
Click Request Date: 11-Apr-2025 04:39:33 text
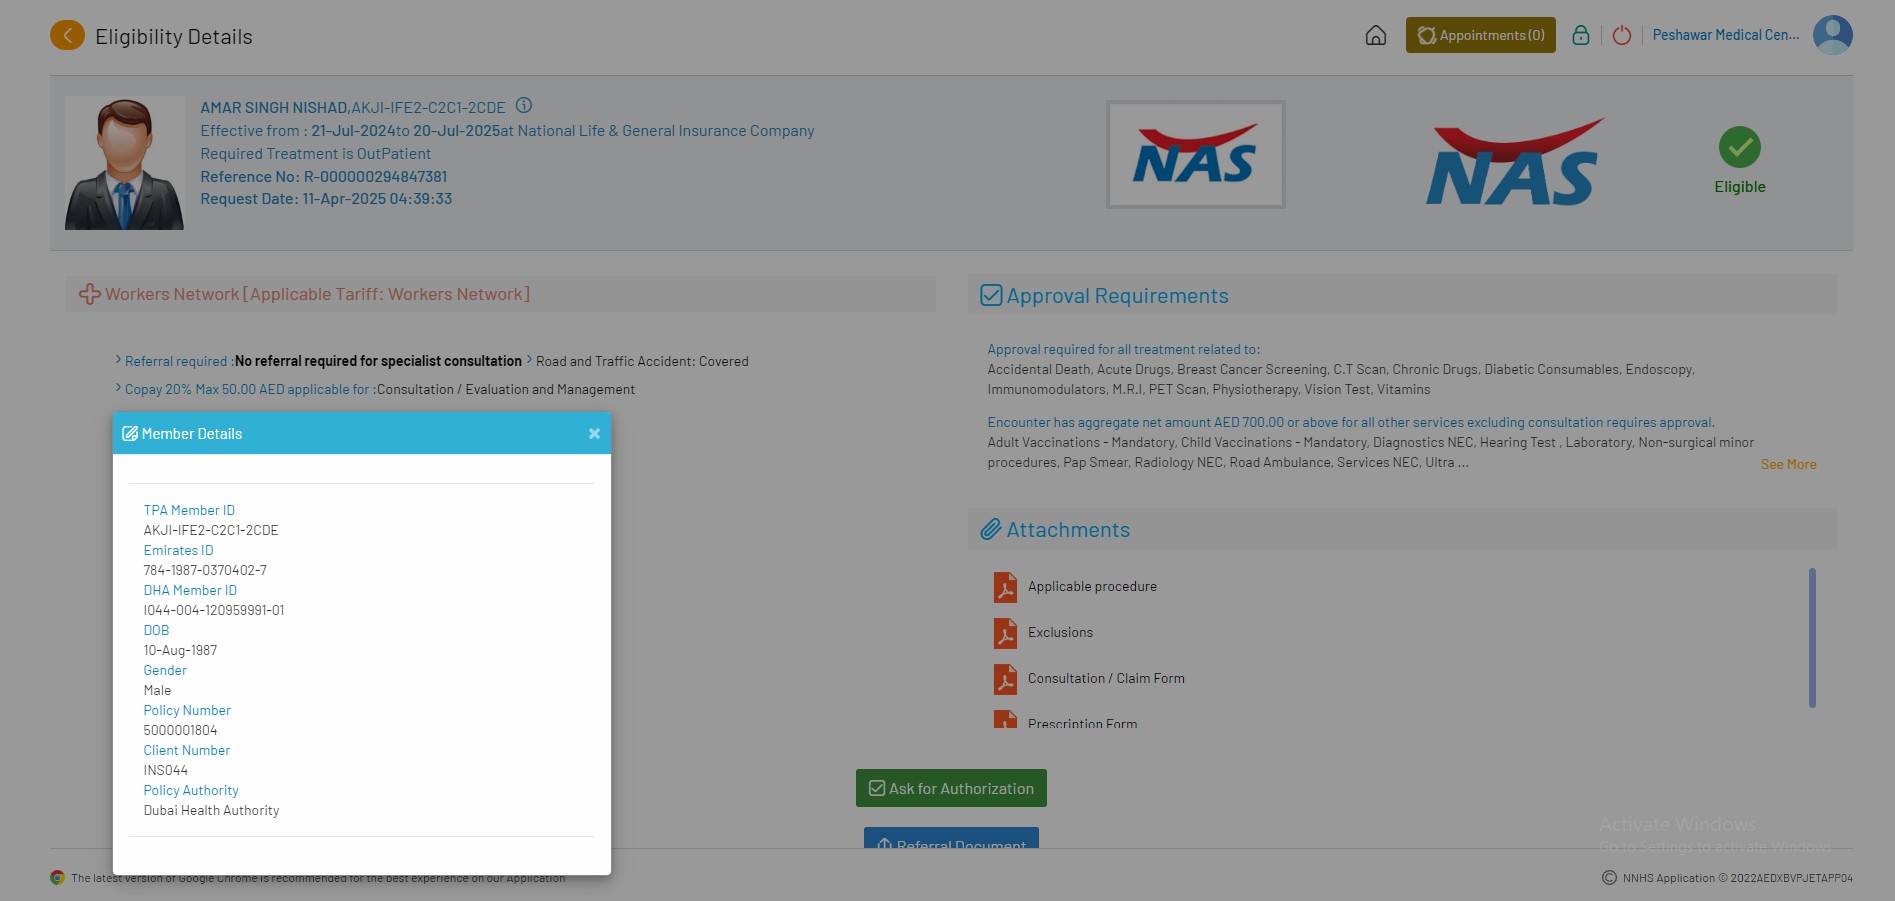[x=326, y=198]
